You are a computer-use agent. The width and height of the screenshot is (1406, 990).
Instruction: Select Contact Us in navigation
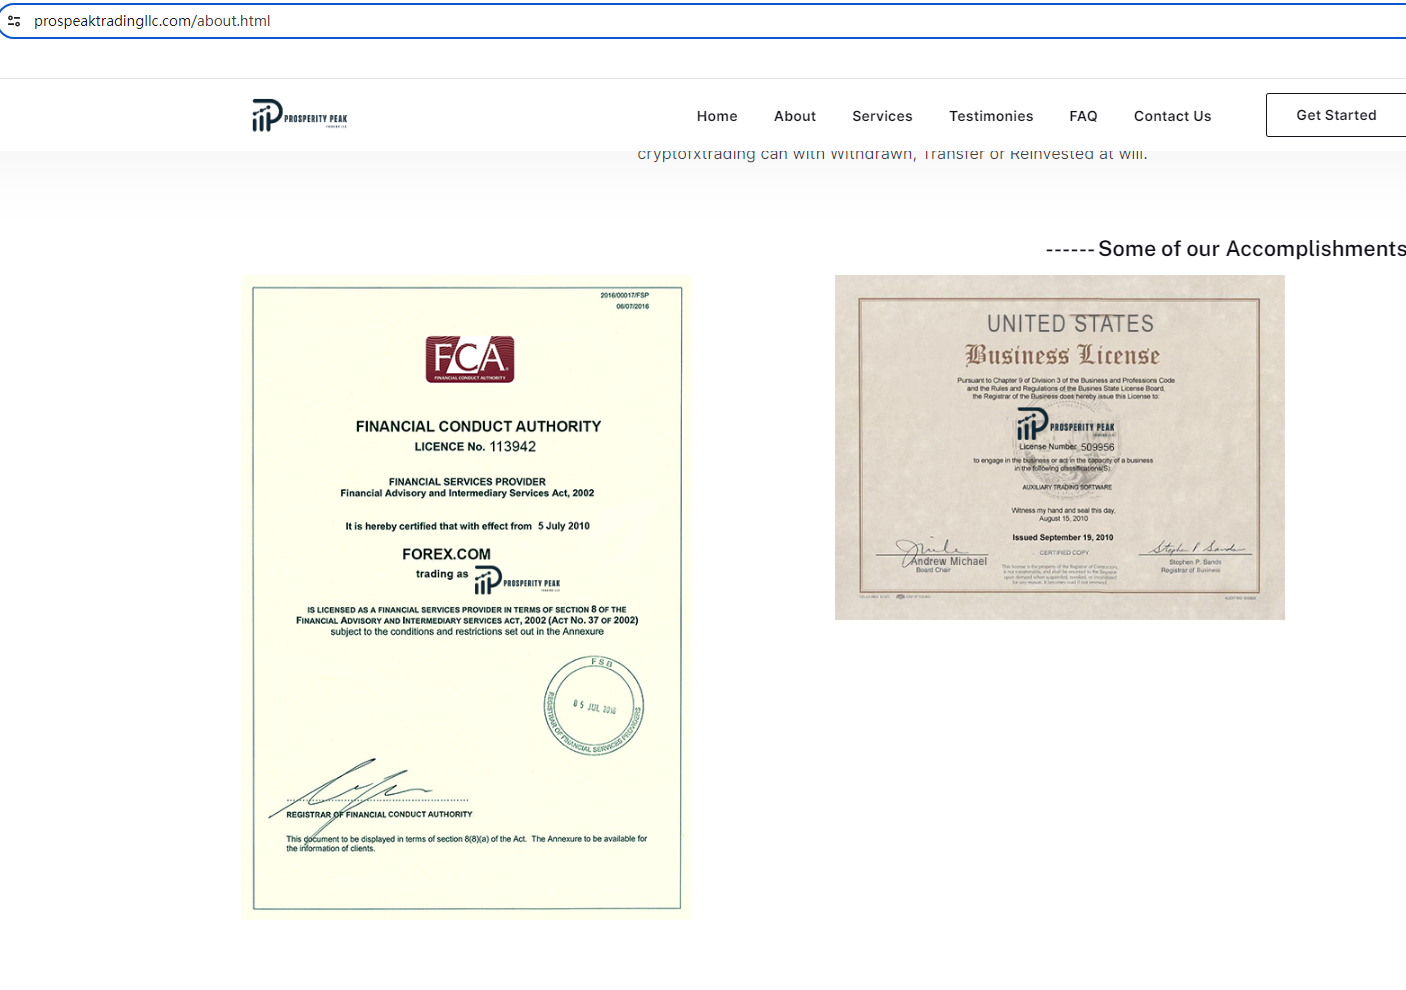click(x=1172, y=116)
